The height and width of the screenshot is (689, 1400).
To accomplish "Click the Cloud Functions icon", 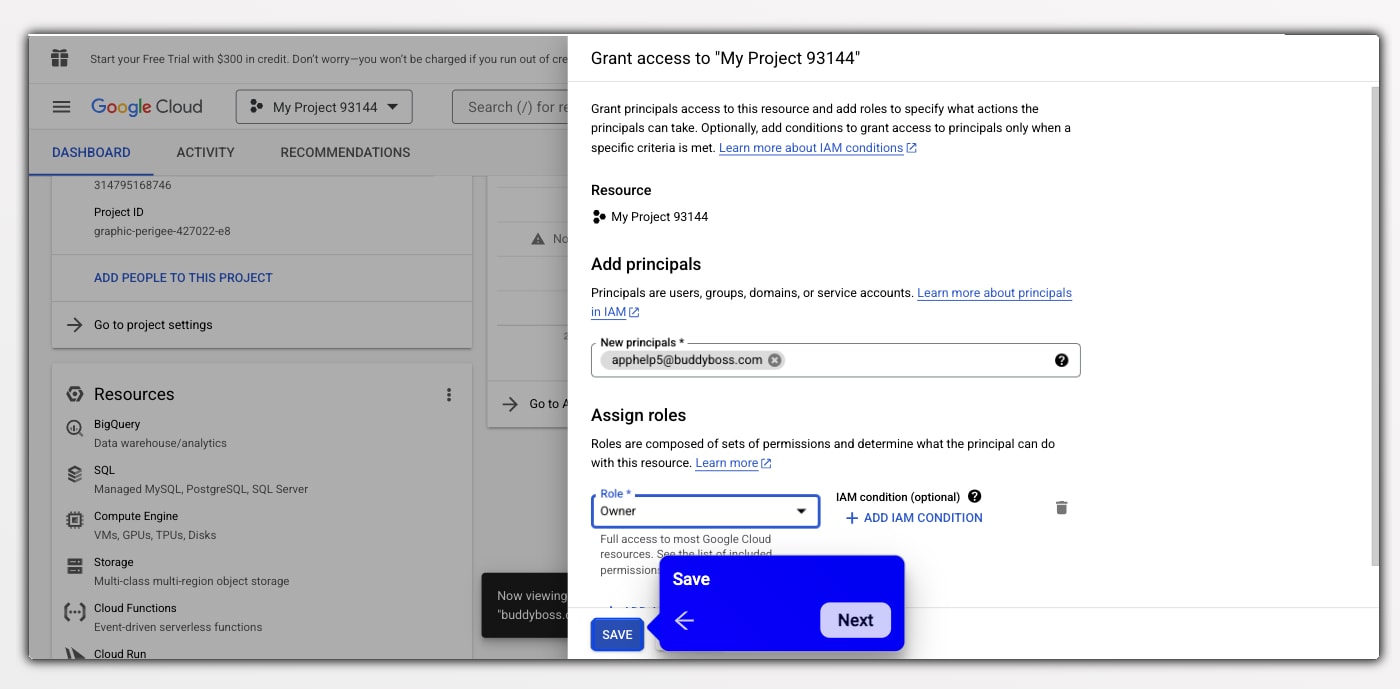I will (x=75, y=612).
